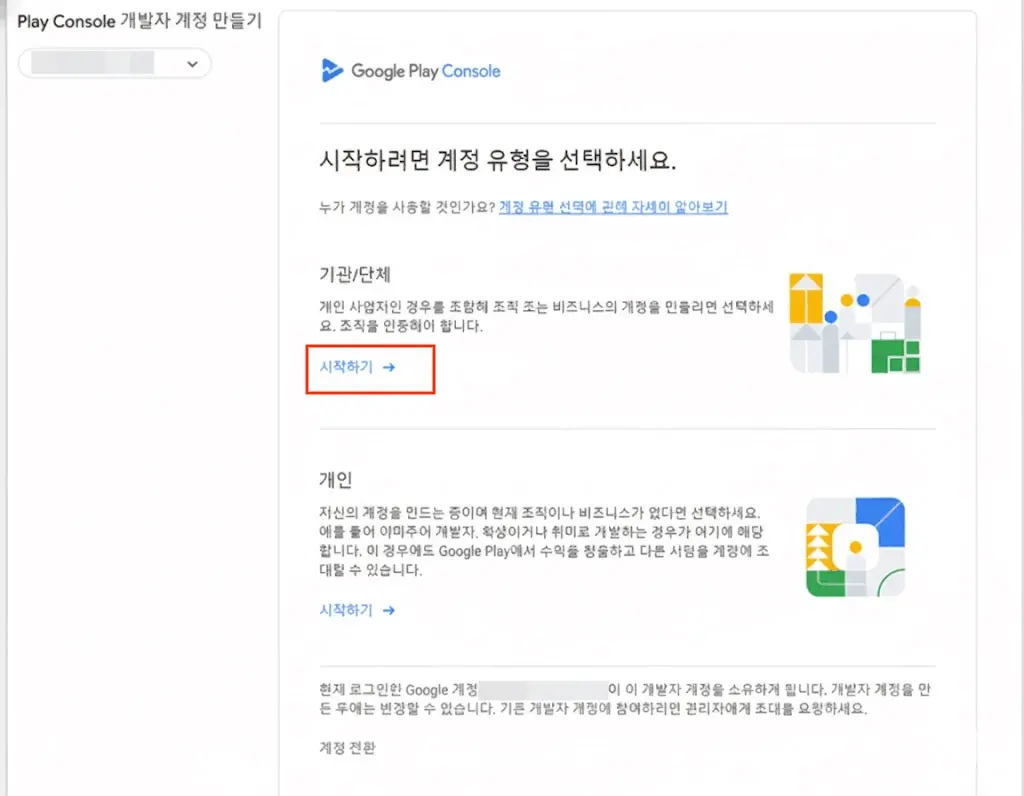Click arrow icon next to 기관/단체 시작하기

pyautogui.click(x=389, y=368)
